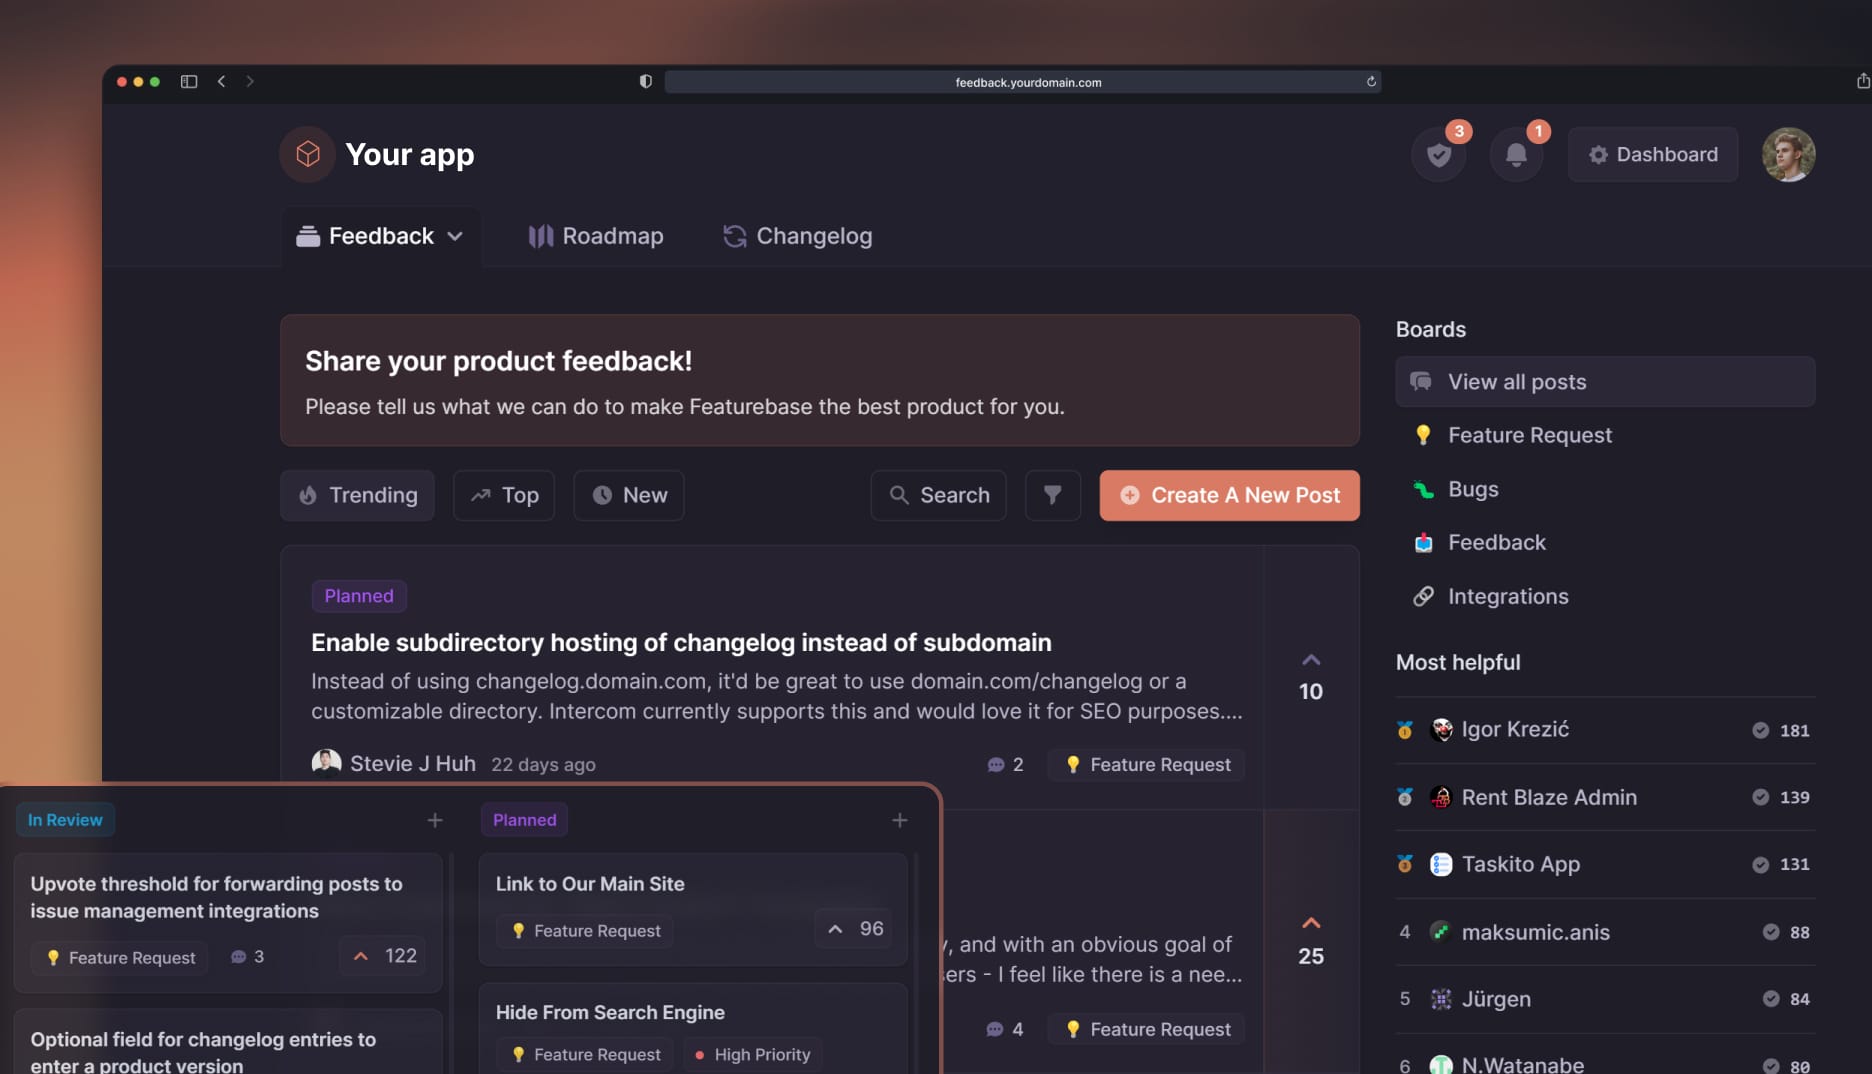The image size is (1872, 1074).
Task: Click the Your app cube logo
Action: (307, 154)
